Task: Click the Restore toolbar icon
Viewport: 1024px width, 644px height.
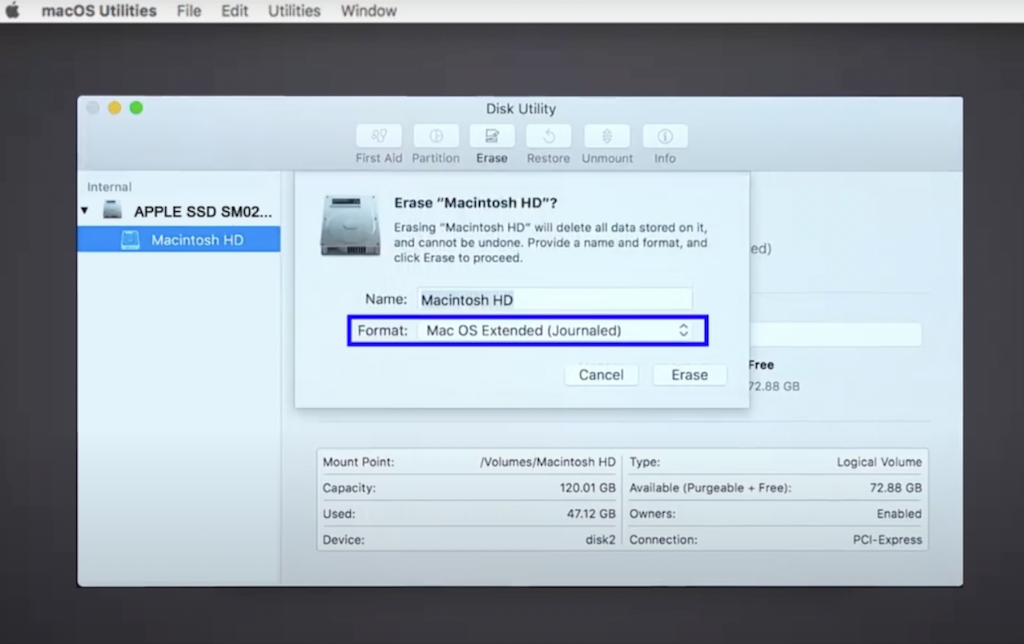Action: tap(549, 136)
